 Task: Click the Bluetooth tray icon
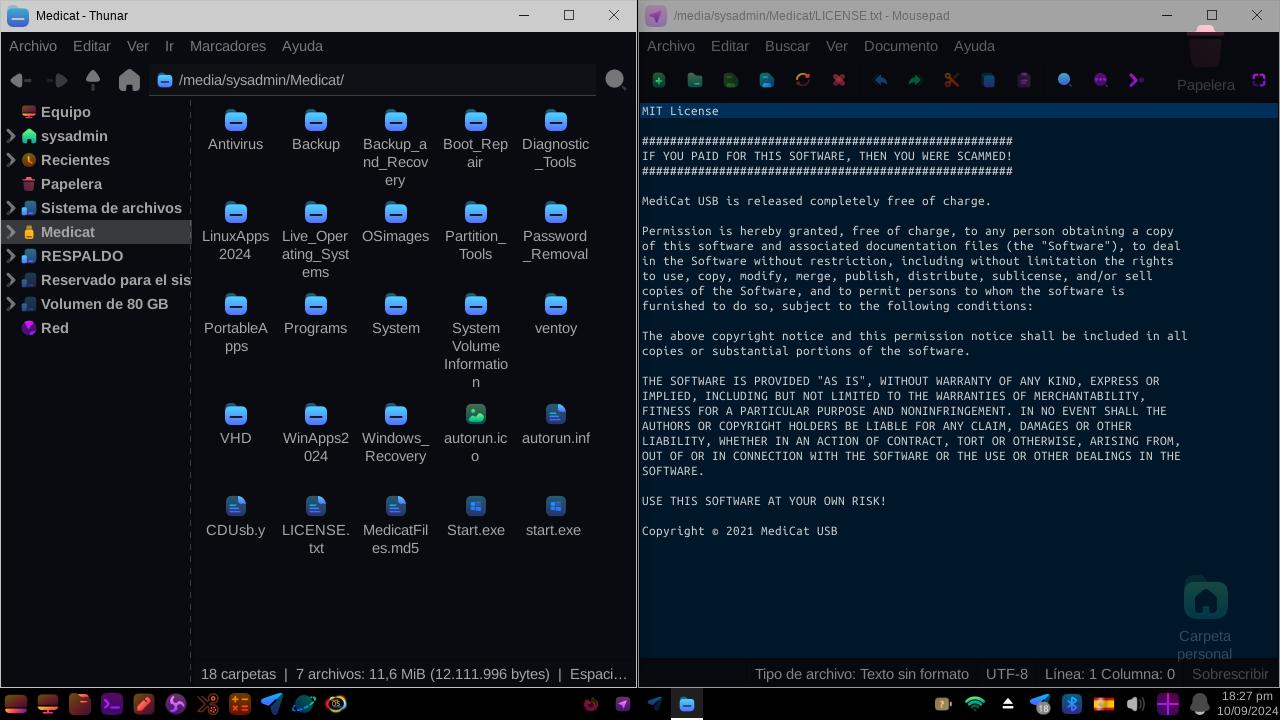pyautogui.click(x=1072, y=704)
